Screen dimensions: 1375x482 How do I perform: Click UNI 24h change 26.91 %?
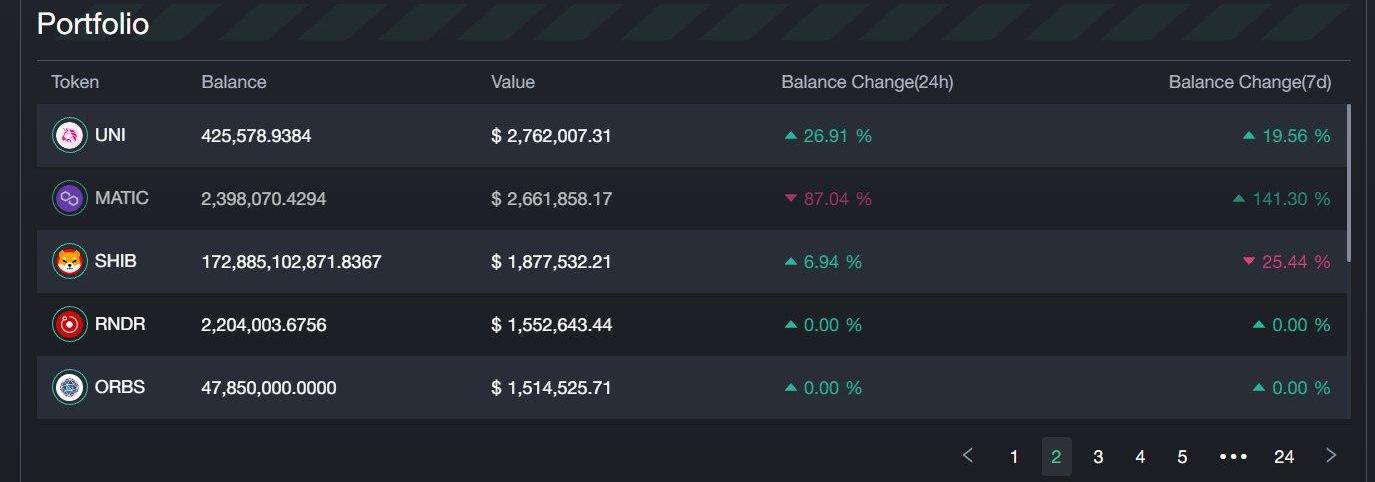[x=828, y=136]
